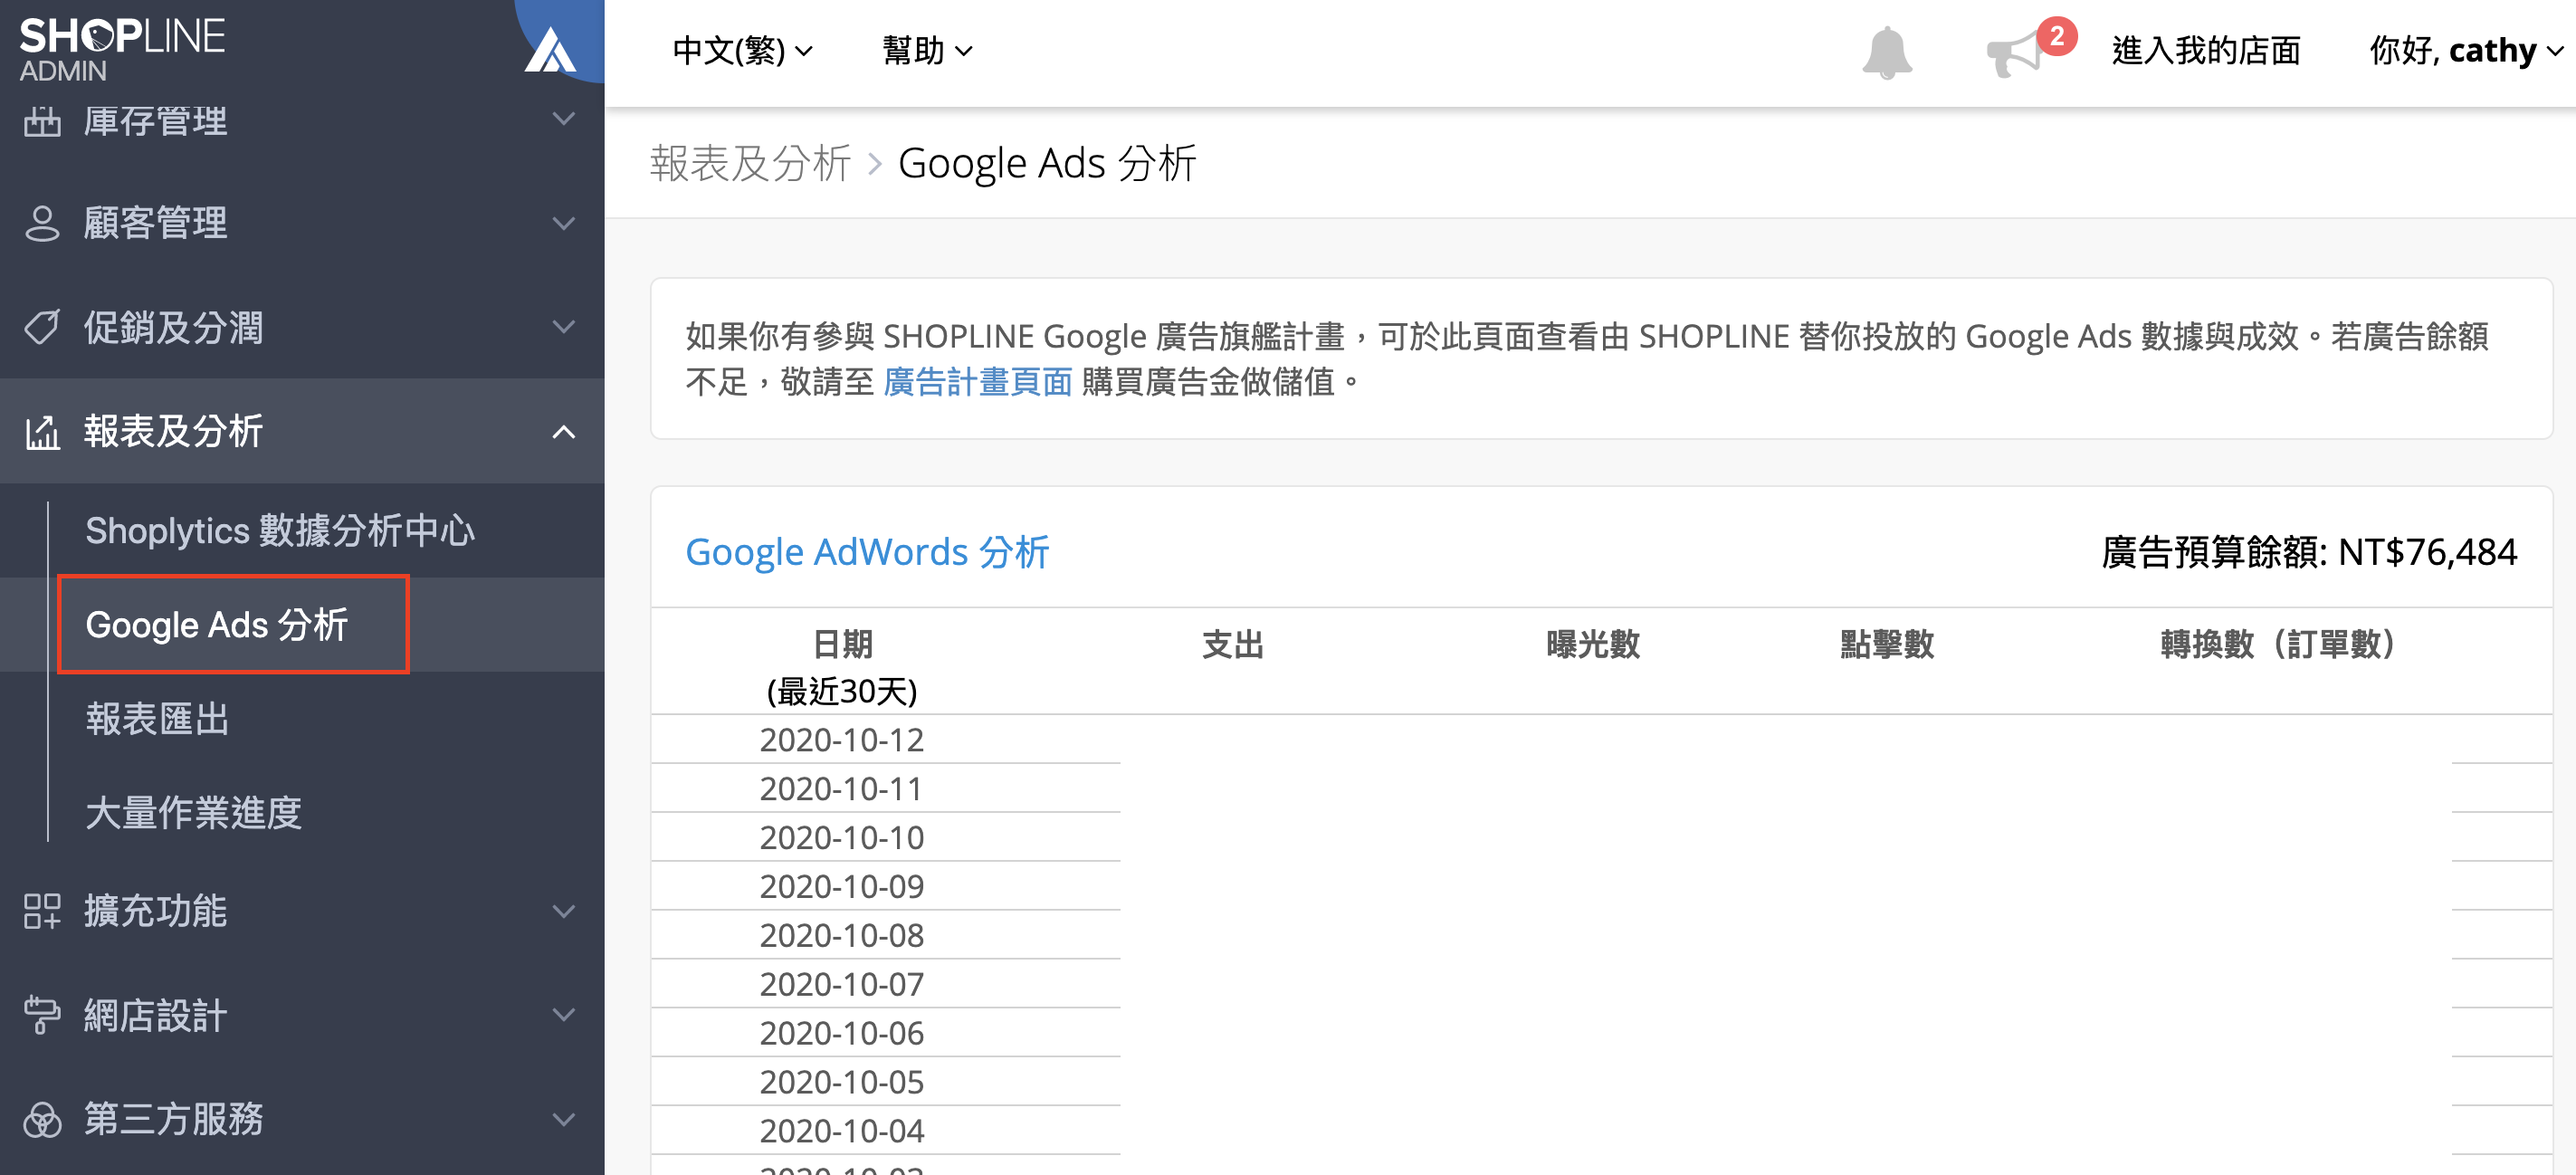Click the 網店設計 paint roller icon

pyautogui.click(x=42, y=1014)
